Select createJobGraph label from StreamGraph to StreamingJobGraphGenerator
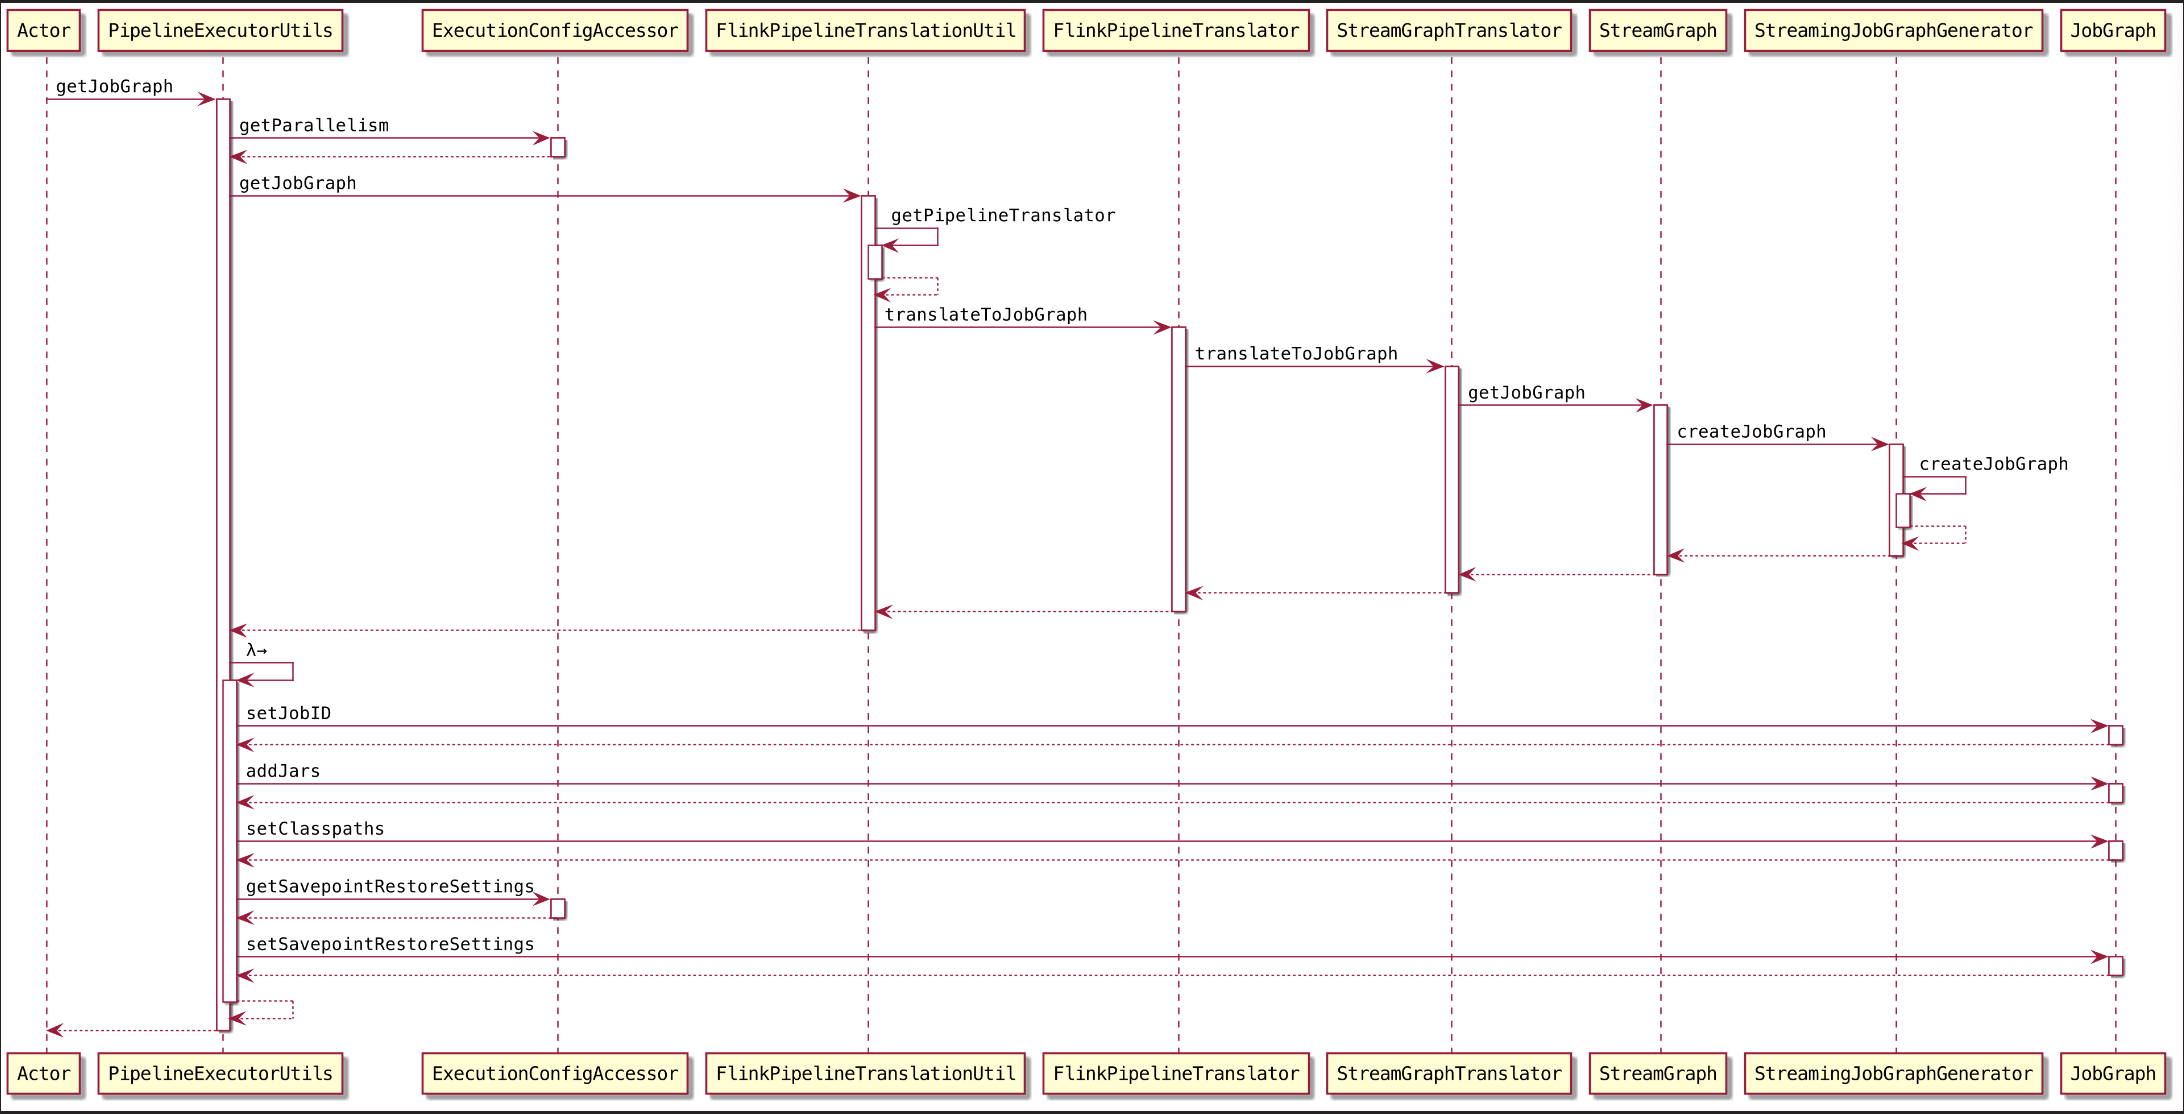2184x1114 pixels. (x=1751, y=432)
